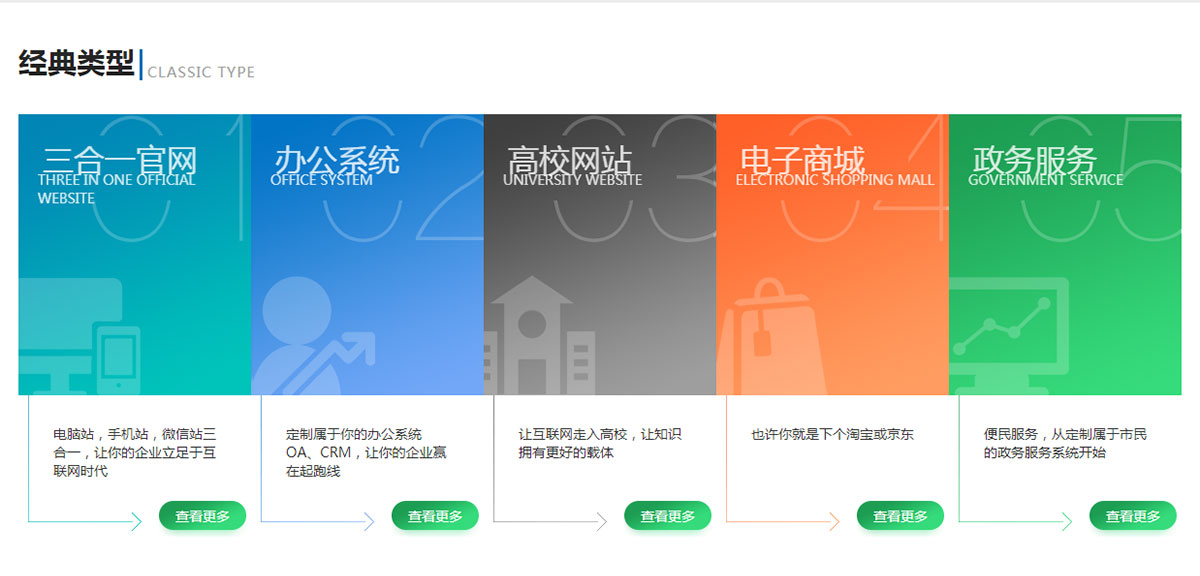Open 查看更多 for 高校网站

click(x=668, y=516)
